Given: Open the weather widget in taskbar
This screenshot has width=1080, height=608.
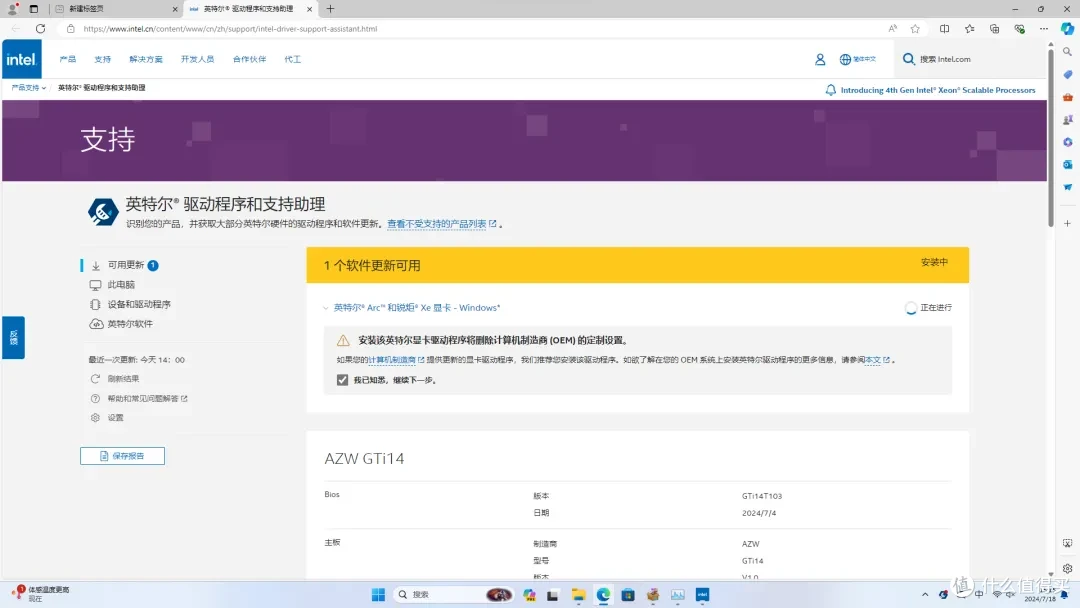Looking at the screenshot, I should coord(41,594).
